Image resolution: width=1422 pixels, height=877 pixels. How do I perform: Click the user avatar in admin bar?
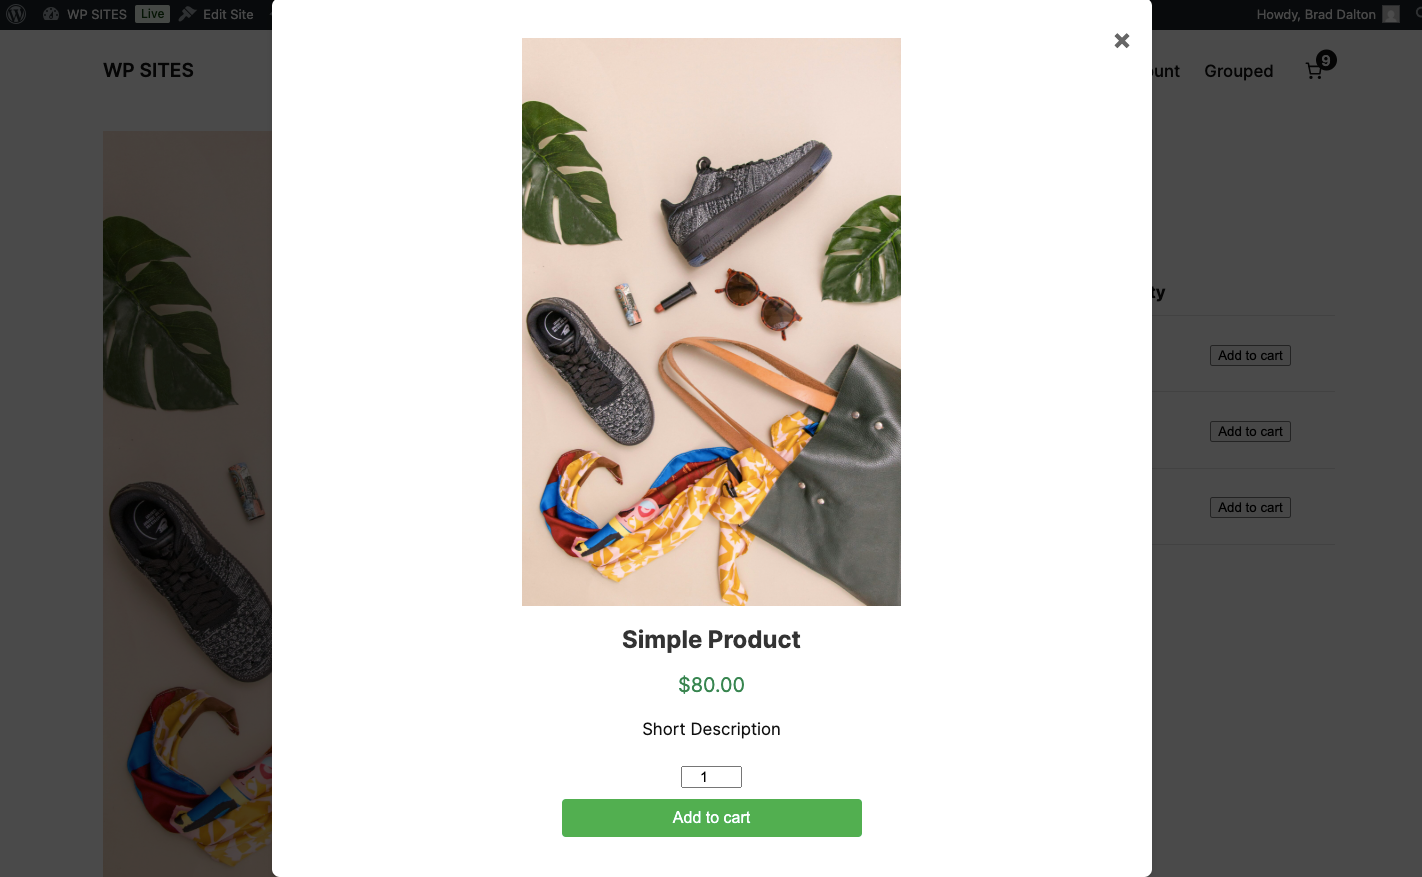[x=1391, y=14]
